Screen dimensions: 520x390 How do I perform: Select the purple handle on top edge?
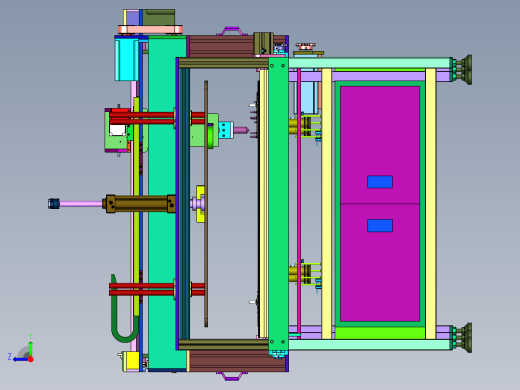[x=232, y=31]
